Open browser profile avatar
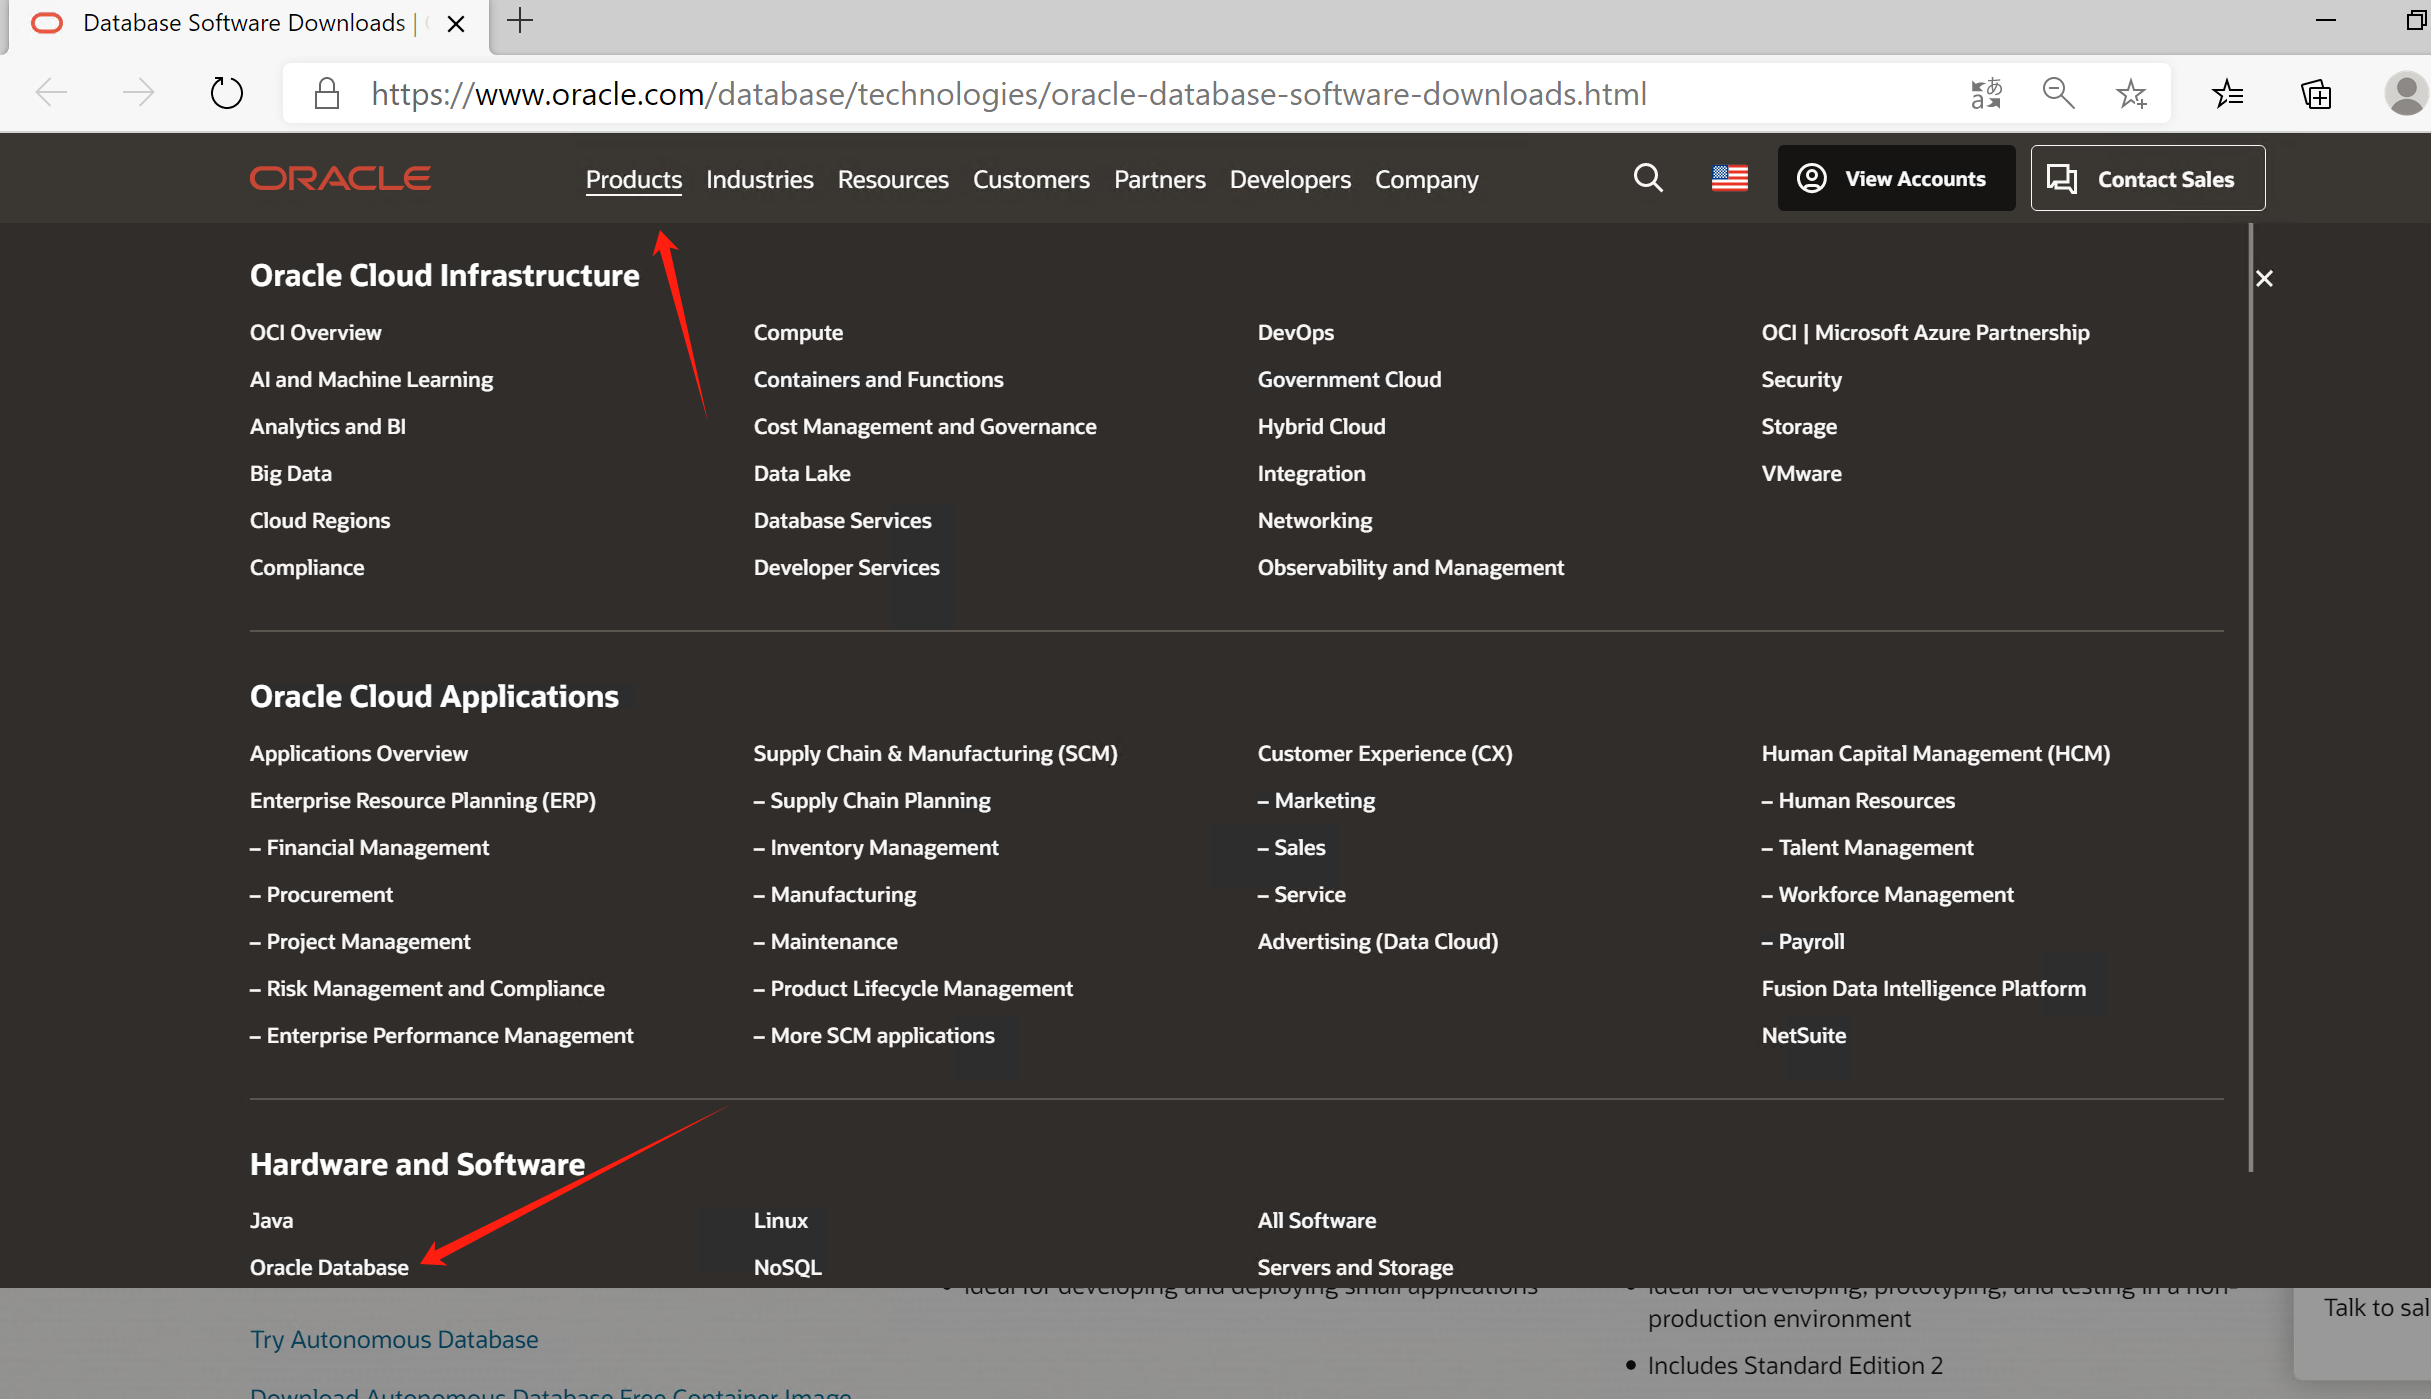Viewport: 2431px width, 1399px height. point(2406,93)
